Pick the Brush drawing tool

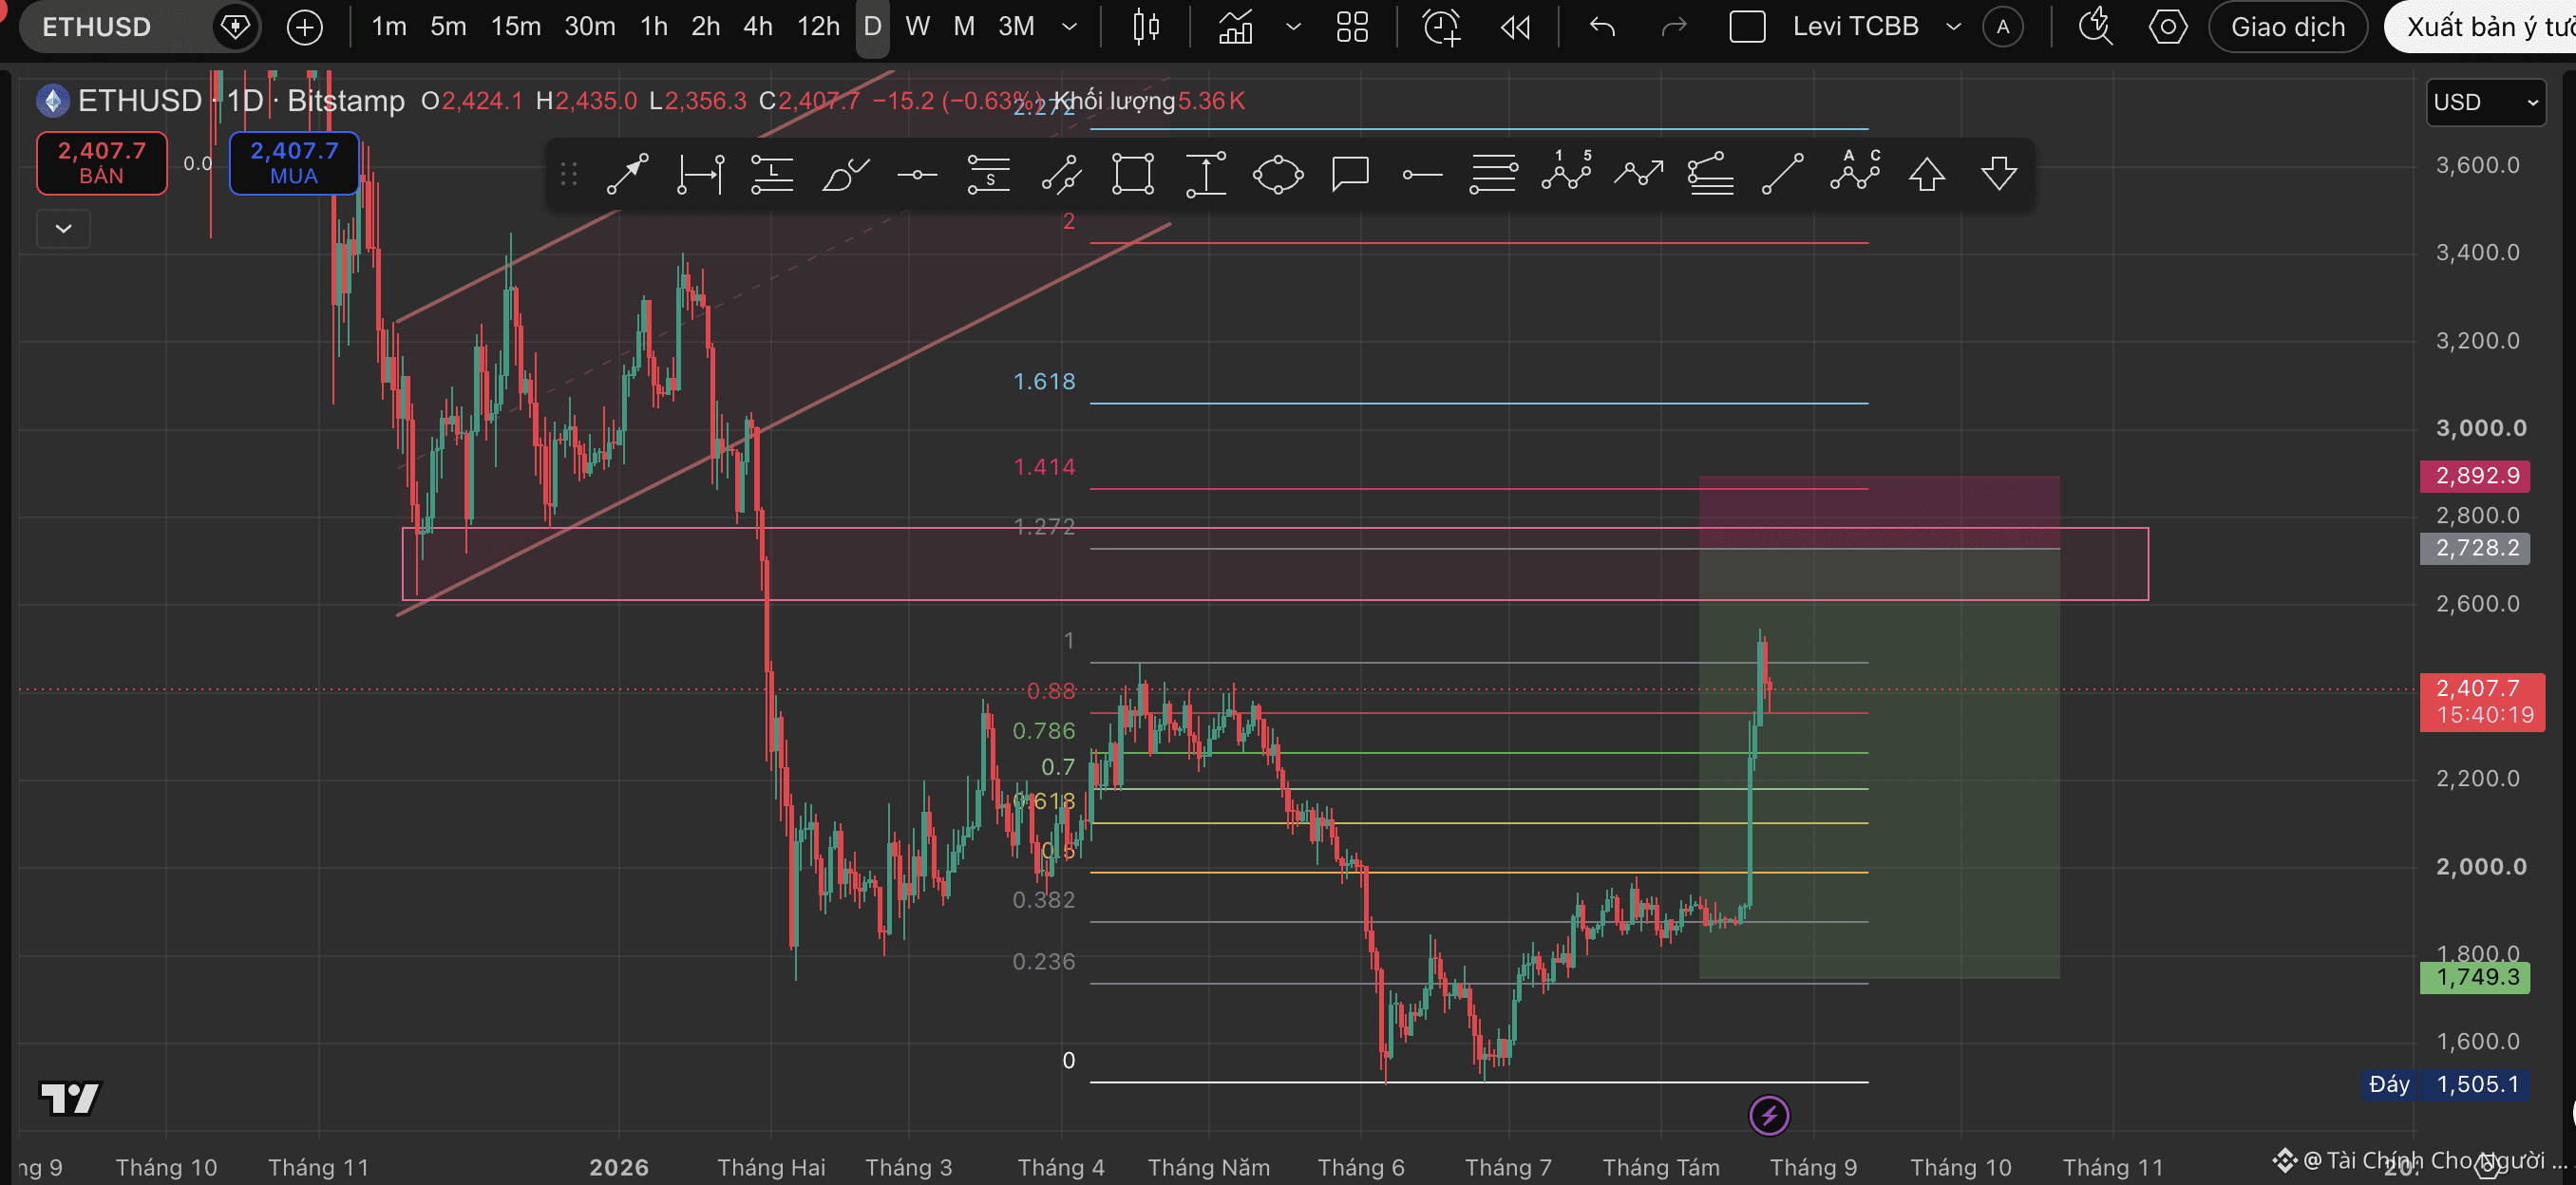pos(845,174)
